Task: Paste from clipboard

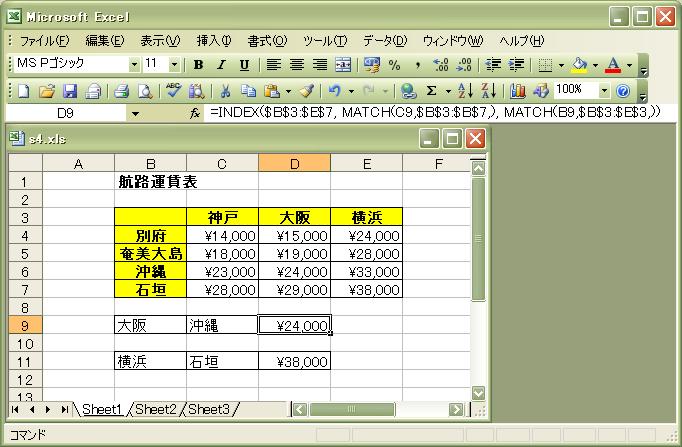Action: 272,91
